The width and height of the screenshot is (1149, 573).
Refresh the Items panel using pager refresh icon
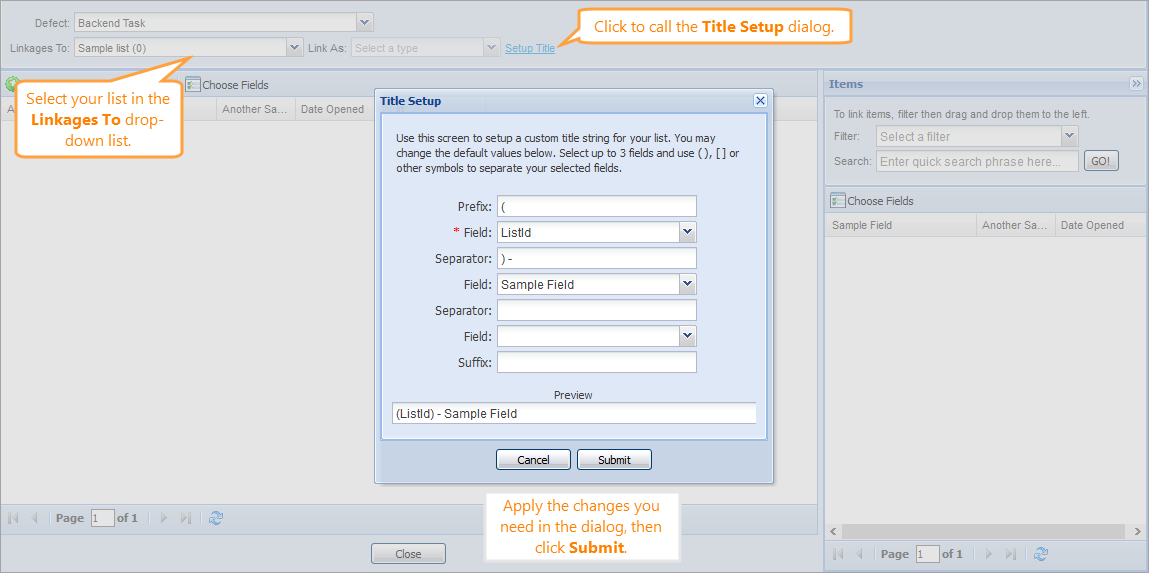click(x=1041, y=554)
